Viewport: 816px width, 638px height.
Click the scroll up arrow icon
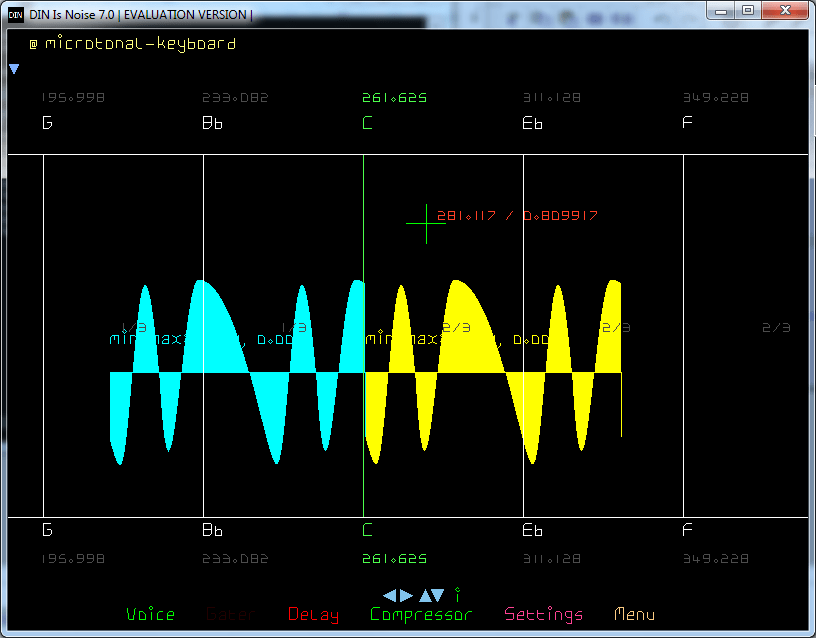[x=424, y=595]
